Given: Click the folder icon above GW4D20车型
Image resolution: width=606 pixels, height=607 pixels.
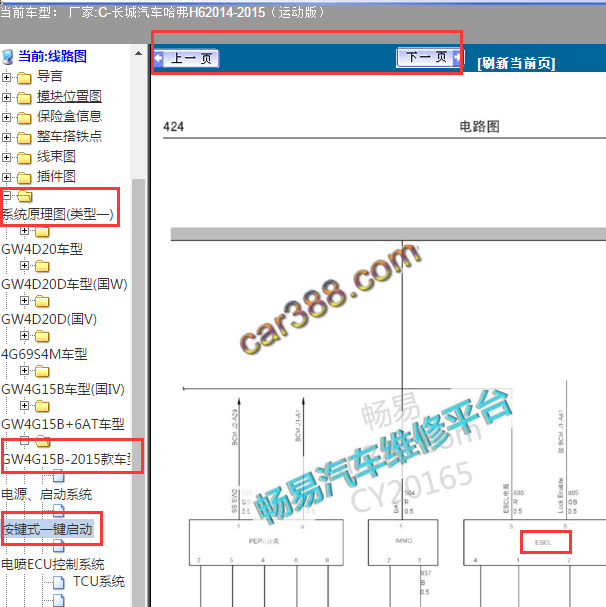Looking at the screenshot, I should (x=42, y=231).
